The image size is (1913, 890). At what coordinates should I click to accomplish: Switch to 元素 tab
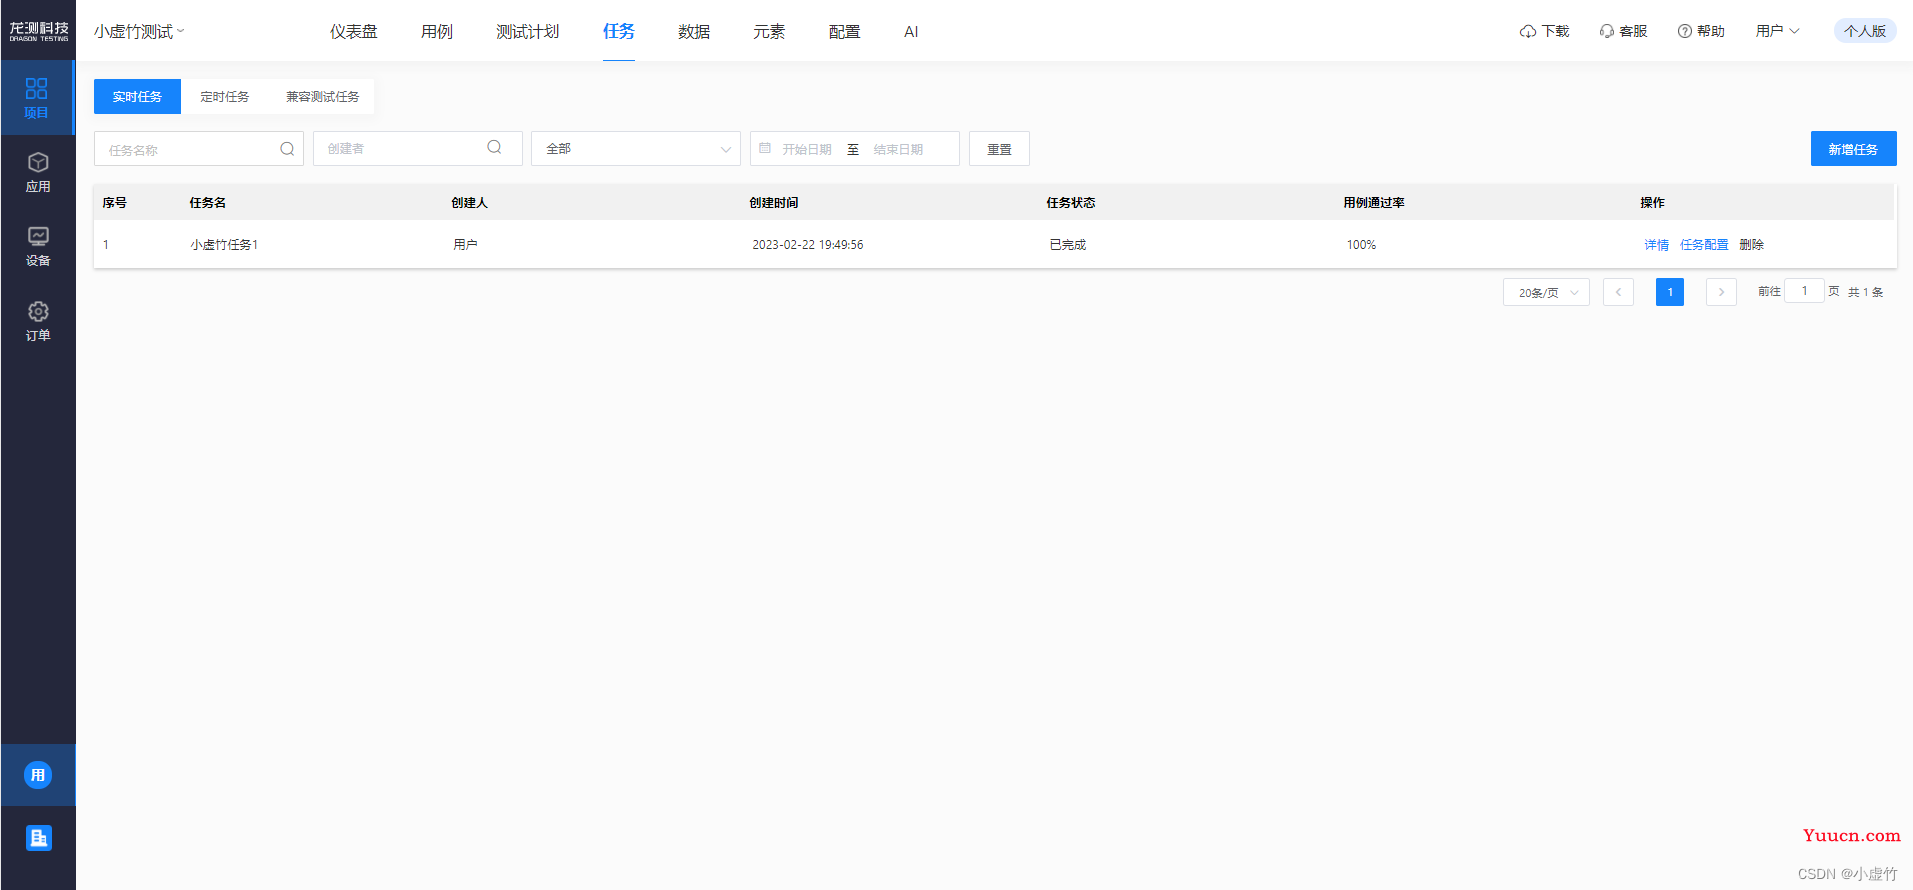tap(769, 32)
